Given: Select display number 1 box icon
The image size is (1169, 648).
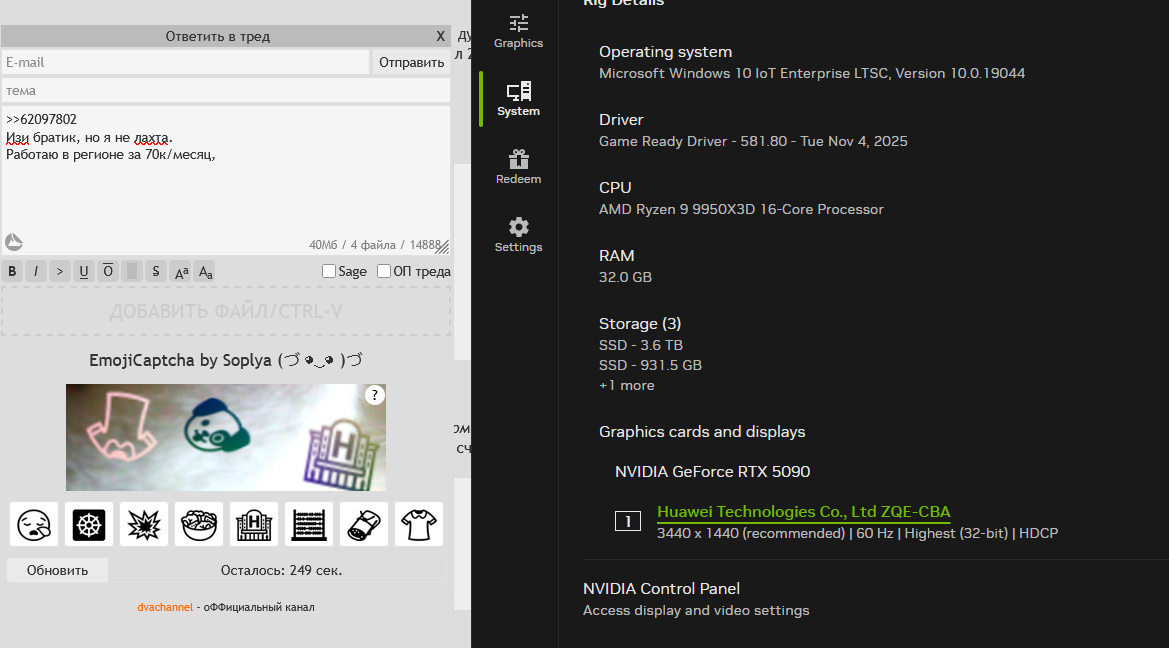Looking at the screenshot, I should point(628,521).
